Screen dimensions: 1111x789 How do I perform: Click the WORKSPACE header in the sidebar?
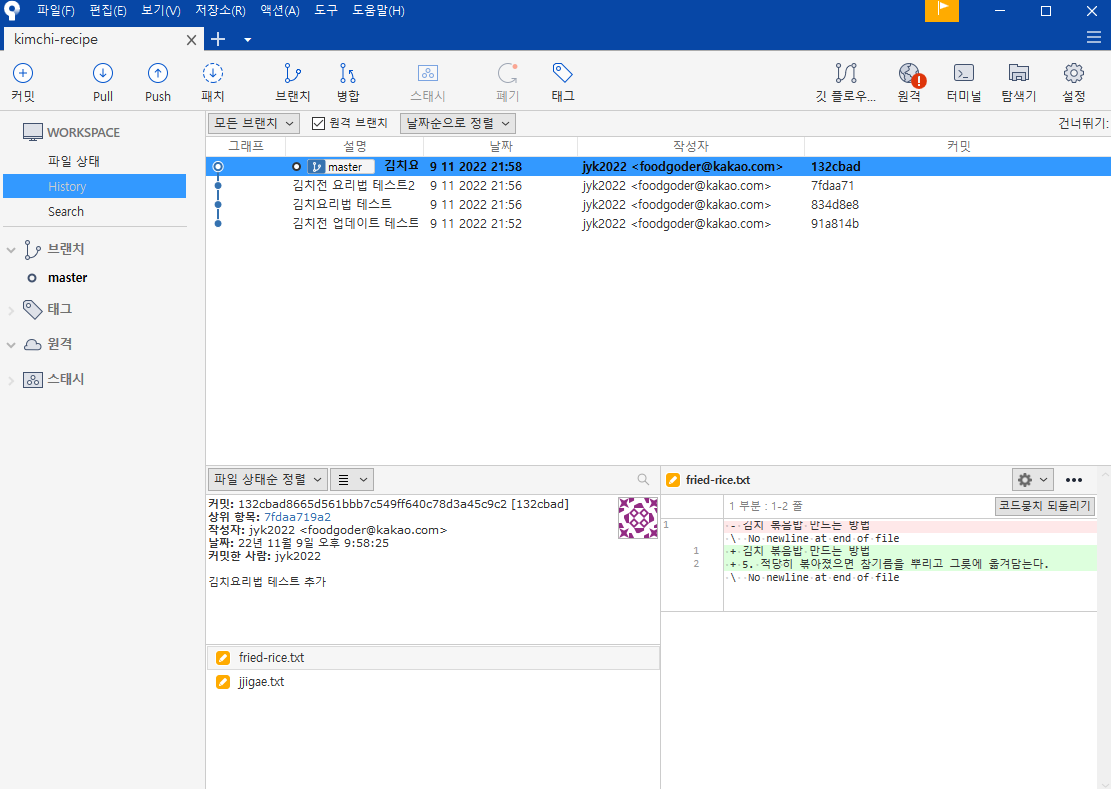[x=71, y=132]
